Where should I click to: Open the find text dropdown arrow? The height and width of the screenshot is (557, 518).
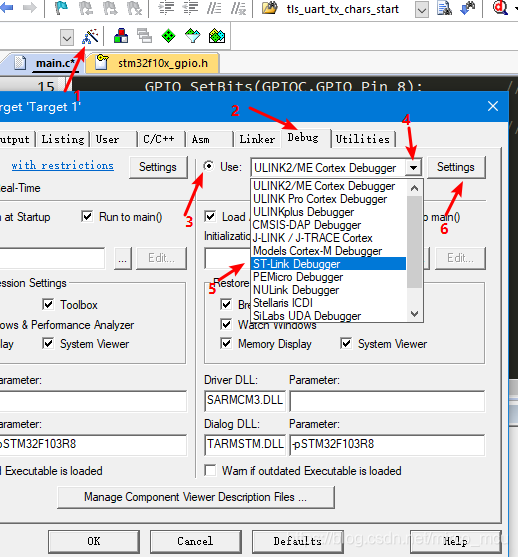coord(422,10)
